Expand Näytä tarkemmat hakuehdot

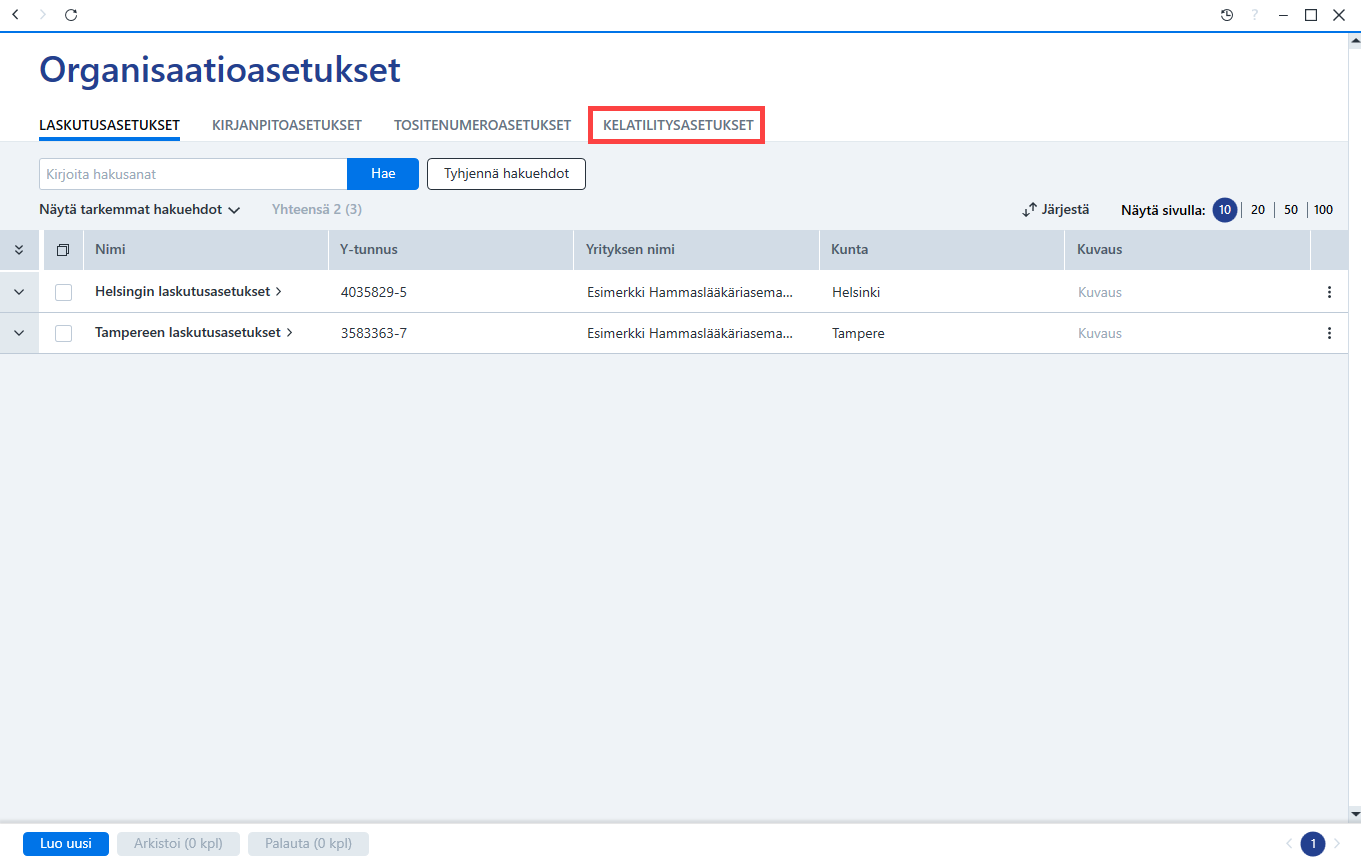pyautogui.click(x=140, y=210)
